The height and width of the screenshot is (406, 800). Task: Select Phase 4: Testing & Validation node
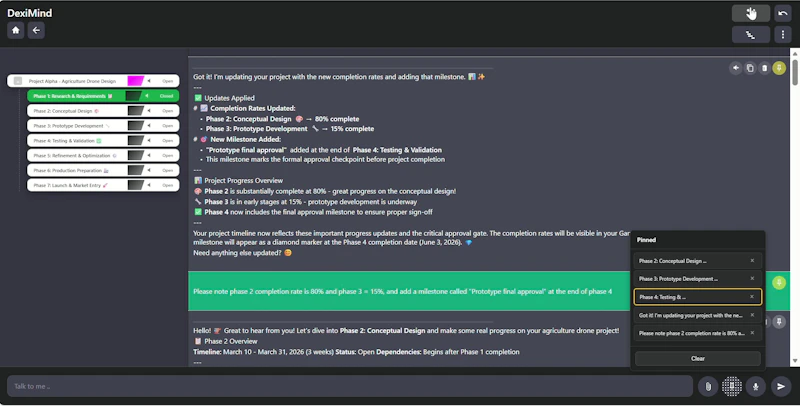point(103,140)
